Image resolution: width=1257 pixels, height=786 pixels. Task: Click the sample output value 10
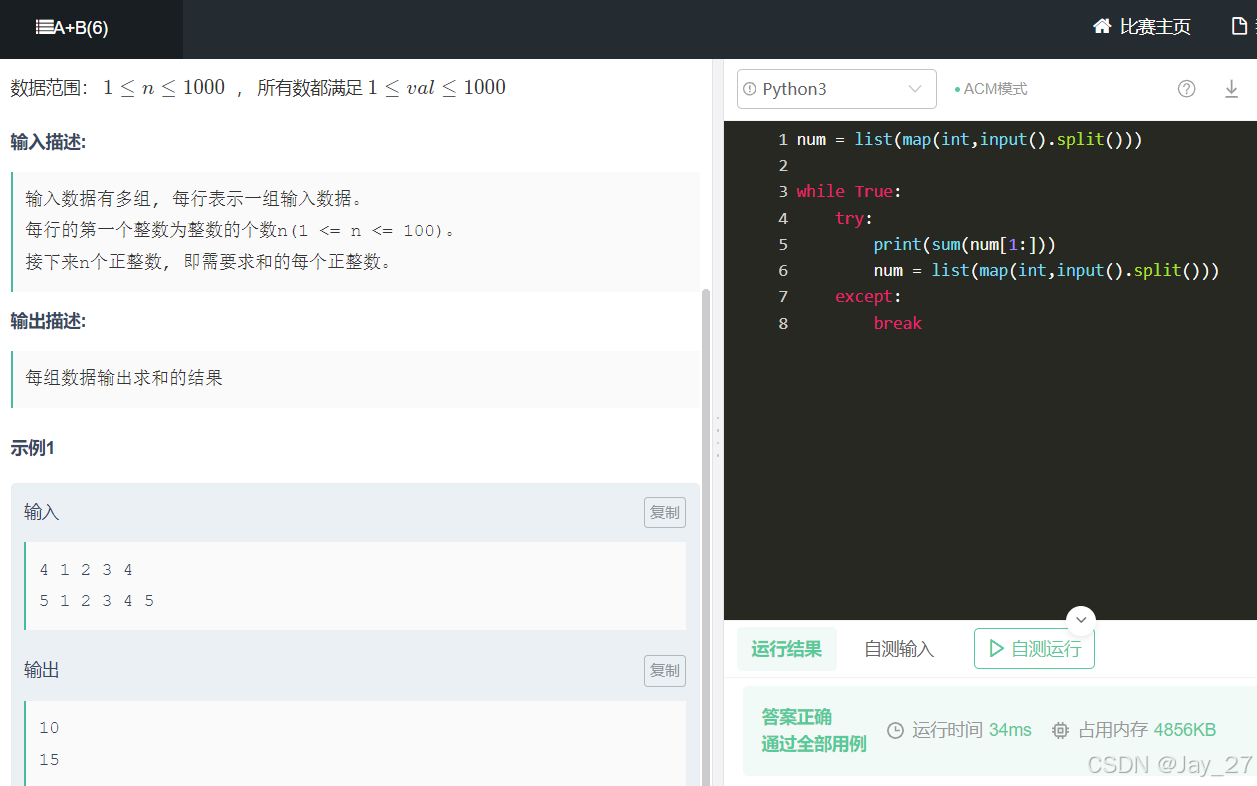[x=49, y=728]
